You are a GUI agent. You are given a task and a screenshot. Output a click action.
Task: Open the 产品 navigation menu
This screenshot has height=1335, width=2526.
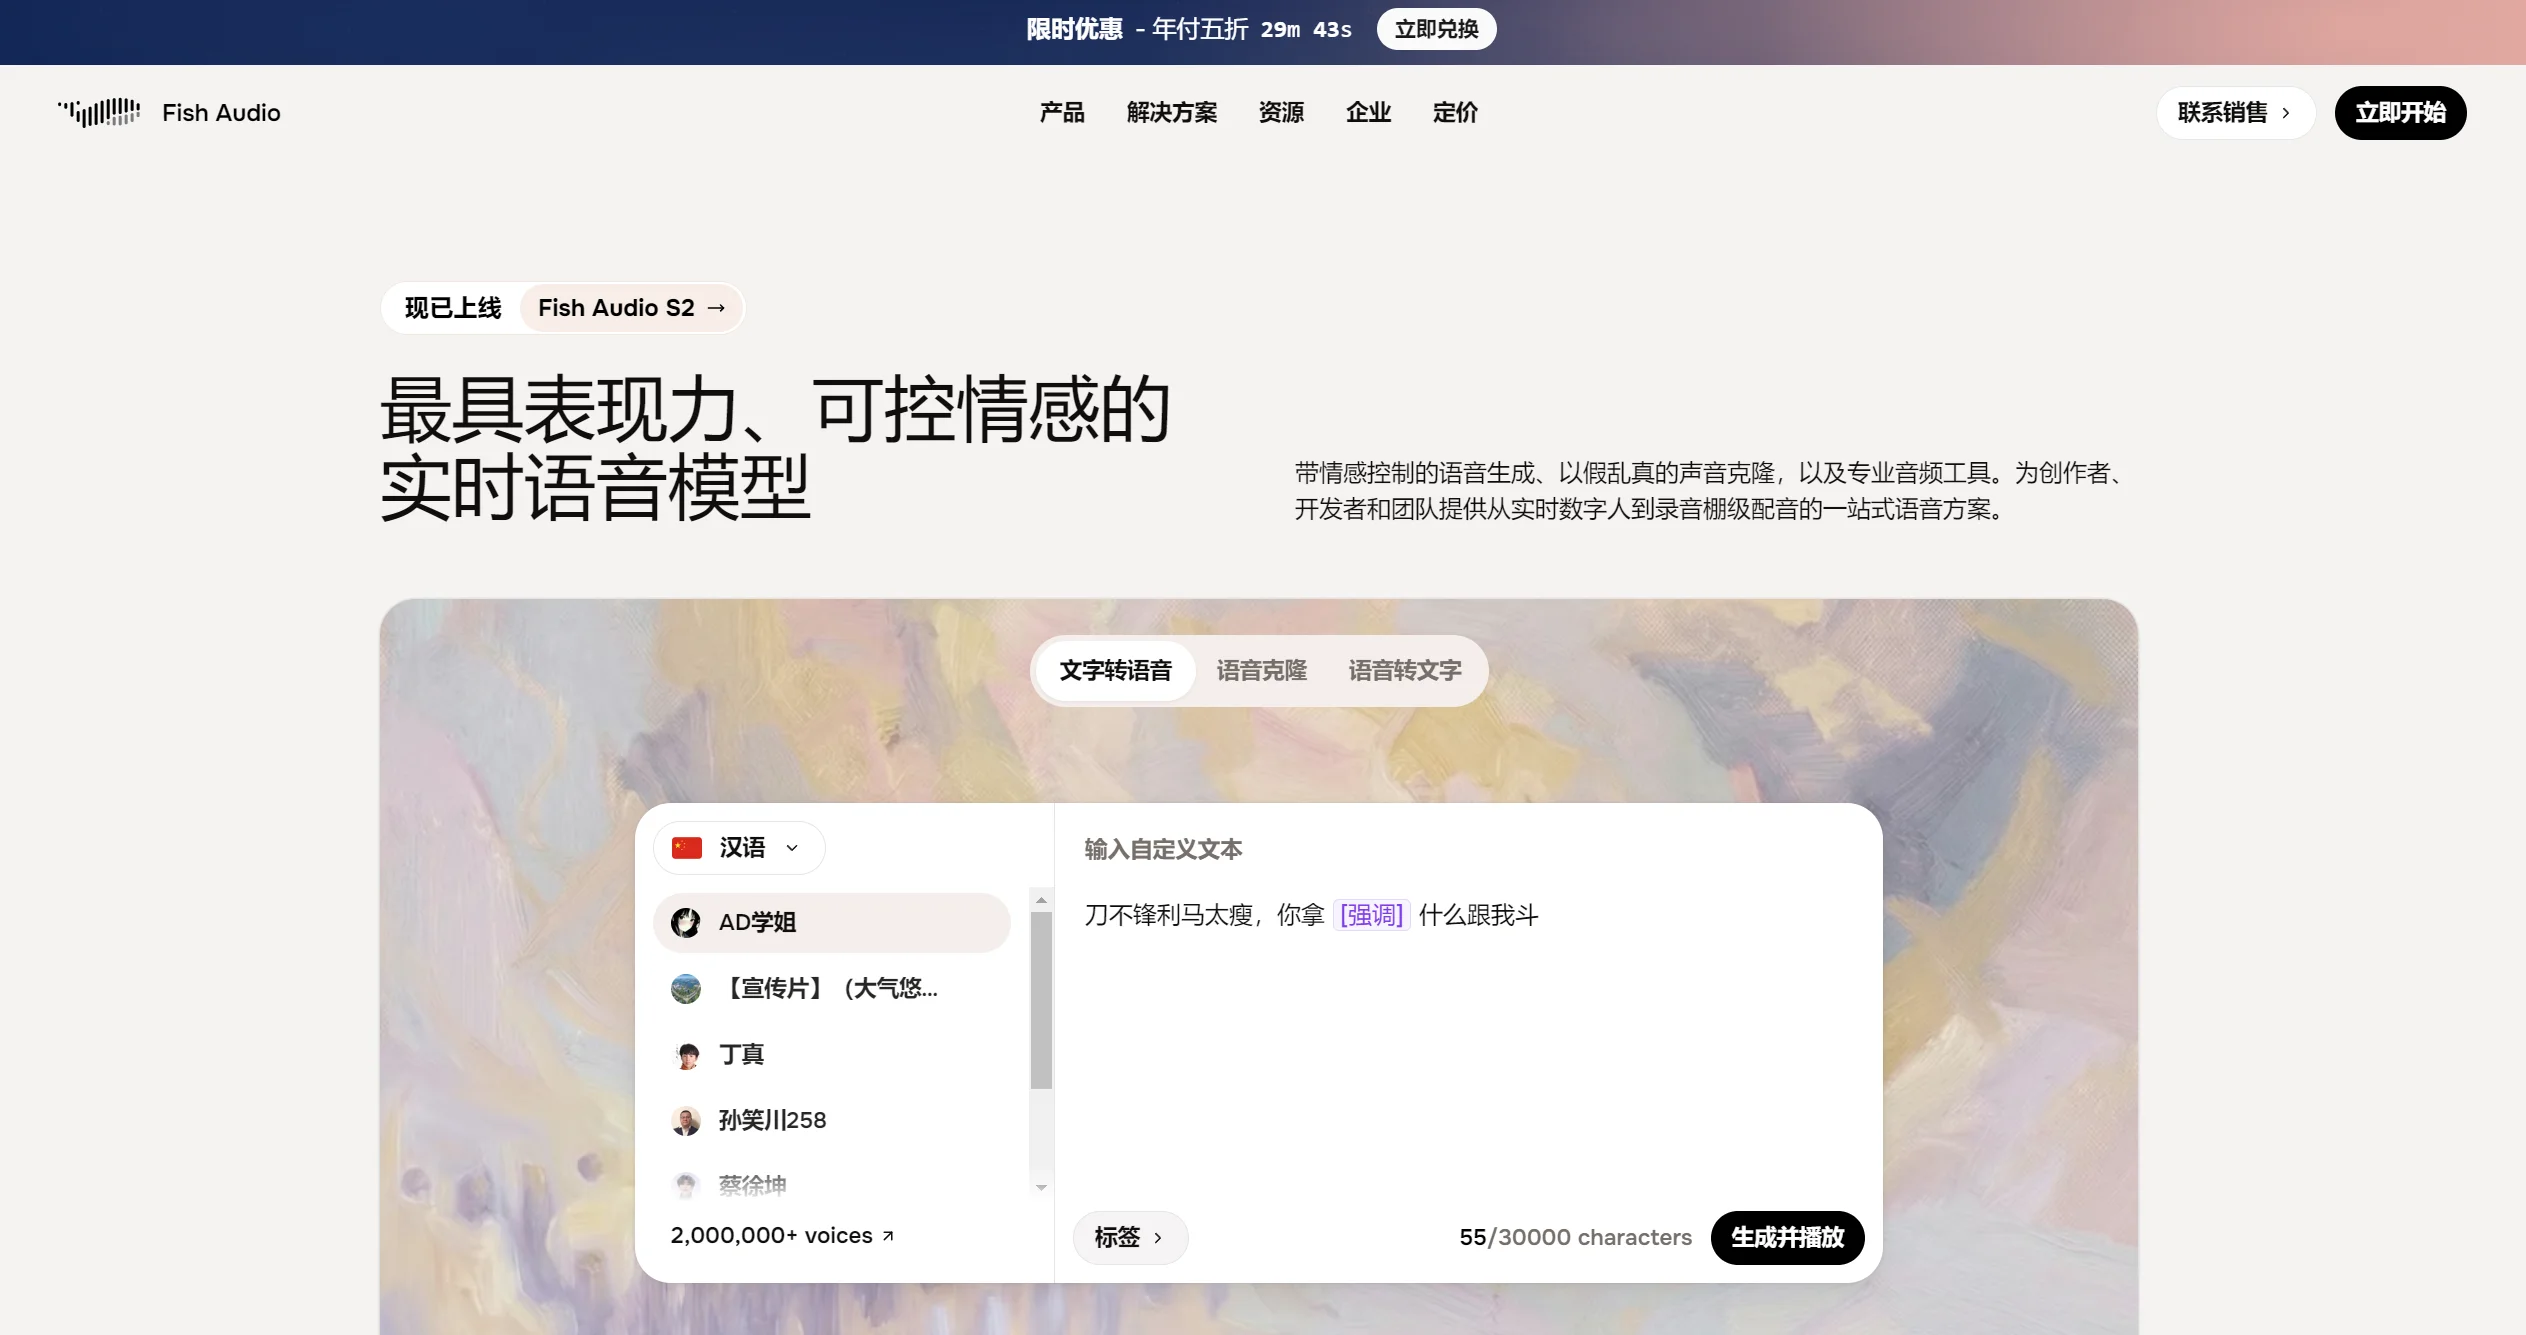pos(1062,113)
